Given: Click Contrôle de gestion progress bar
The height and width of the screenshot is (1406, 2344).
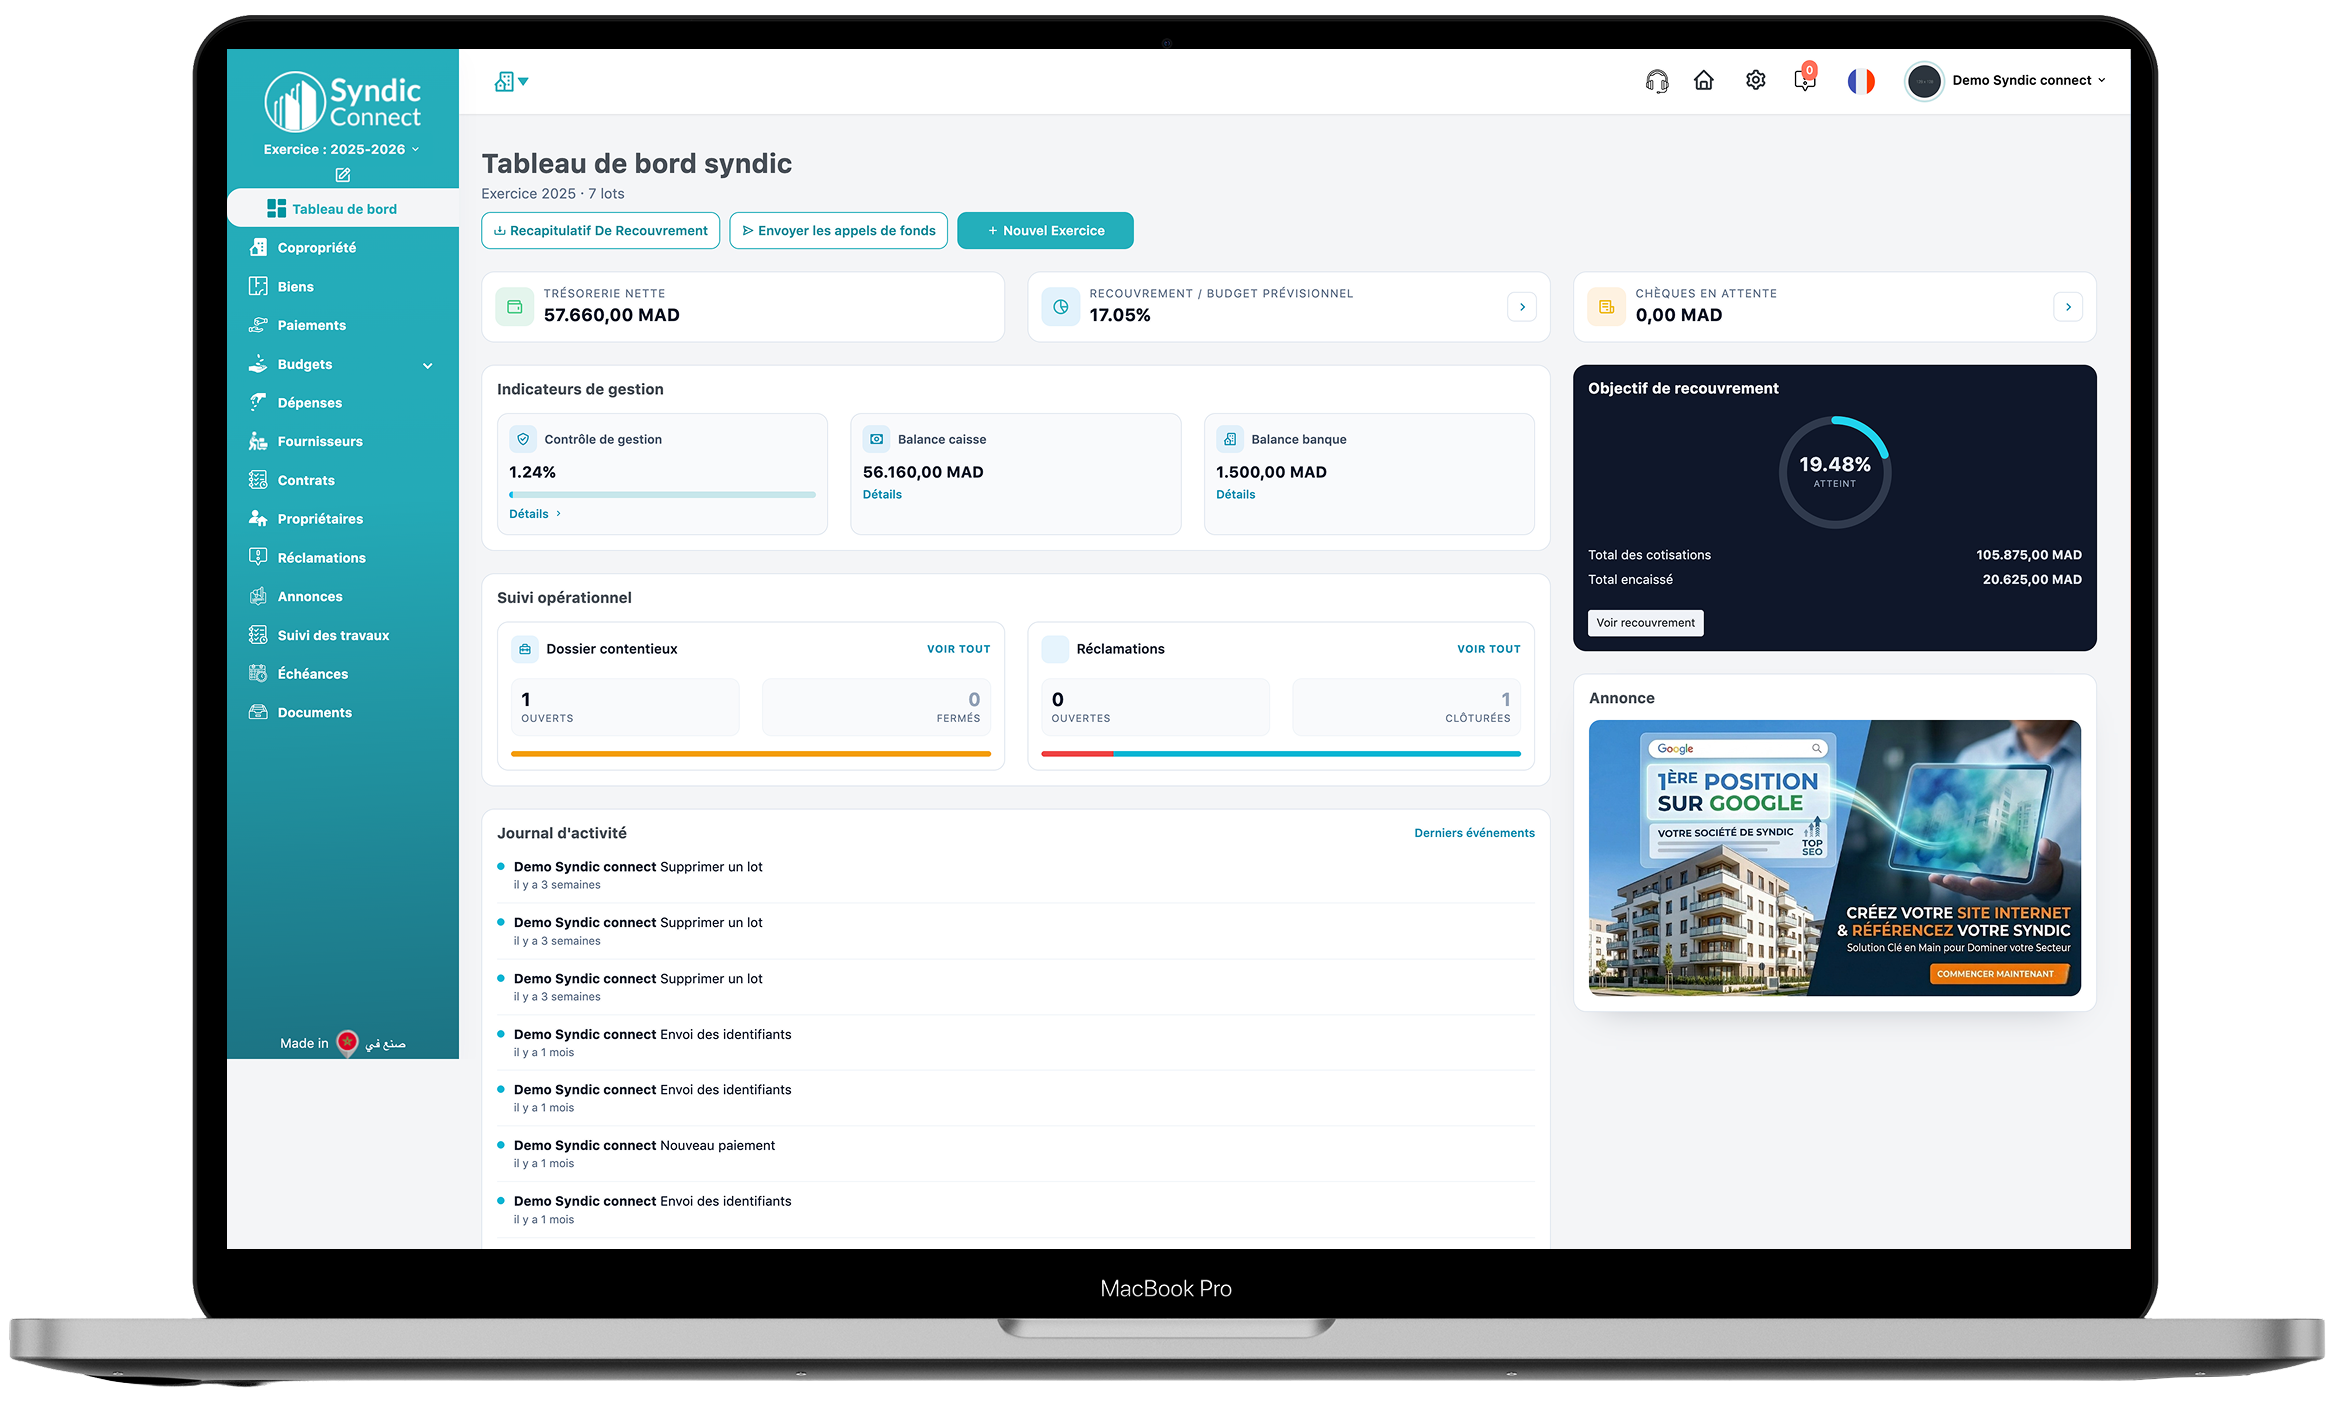Looking at the screenshot, I should pyautogui.click(x=662, y=494).
